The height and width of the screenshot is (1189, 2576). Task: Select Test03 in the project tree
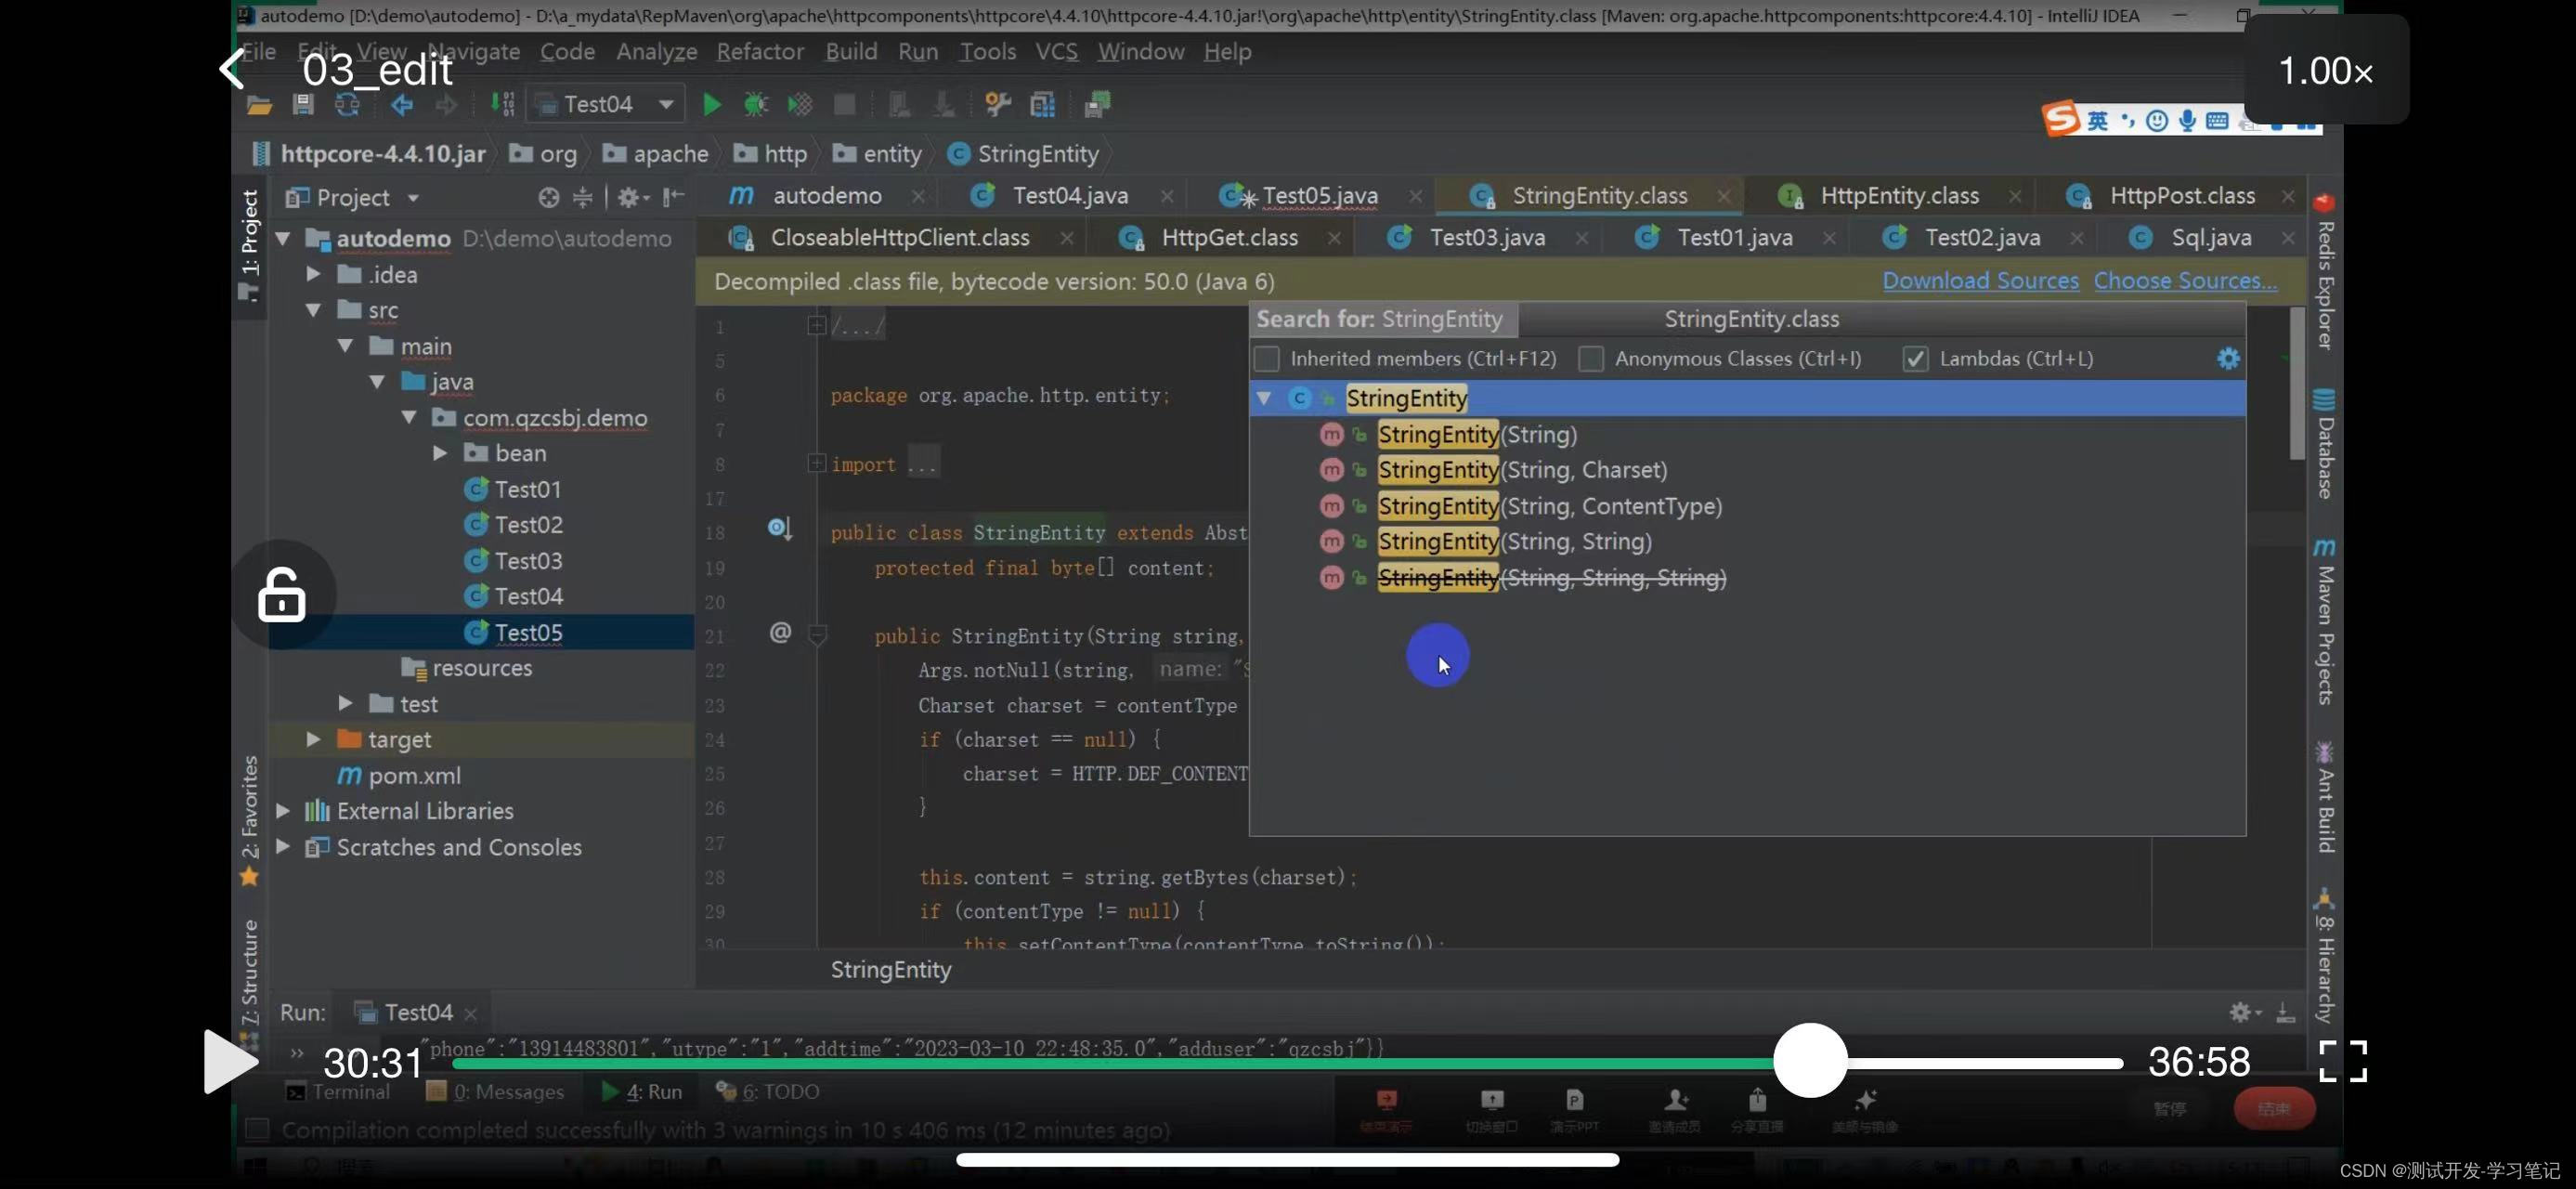coord(527,560)
